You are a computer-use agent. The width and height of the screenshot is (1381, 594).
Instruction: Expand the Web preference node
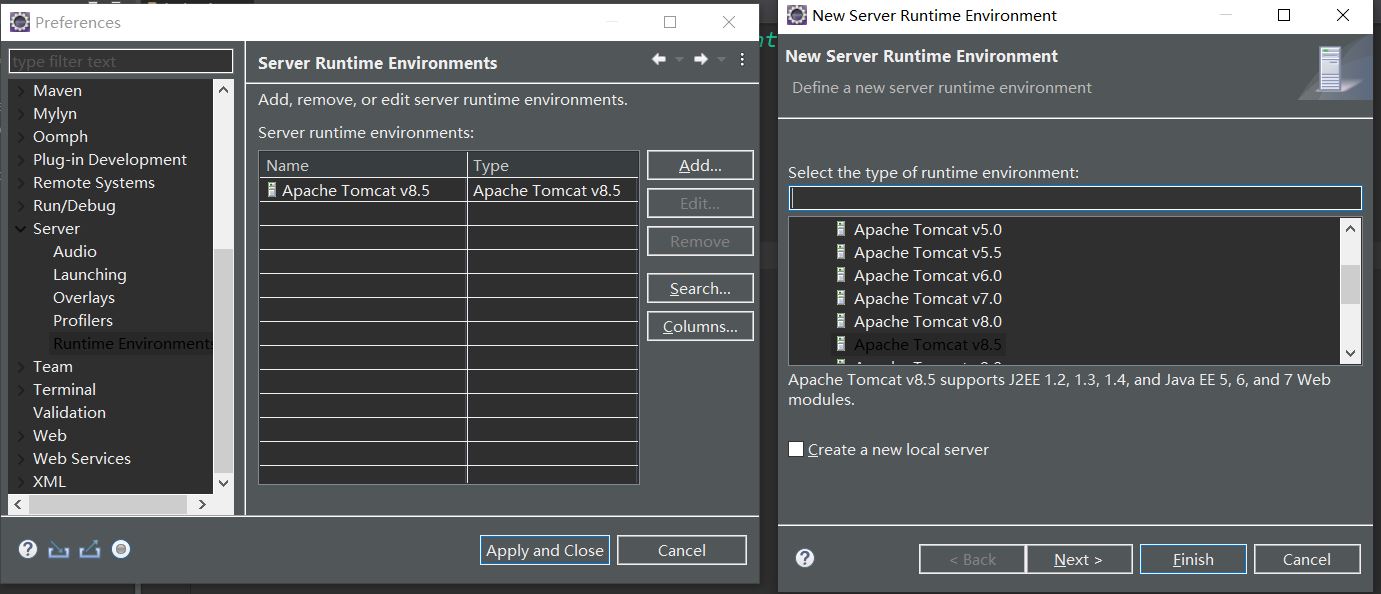[22, 436]
